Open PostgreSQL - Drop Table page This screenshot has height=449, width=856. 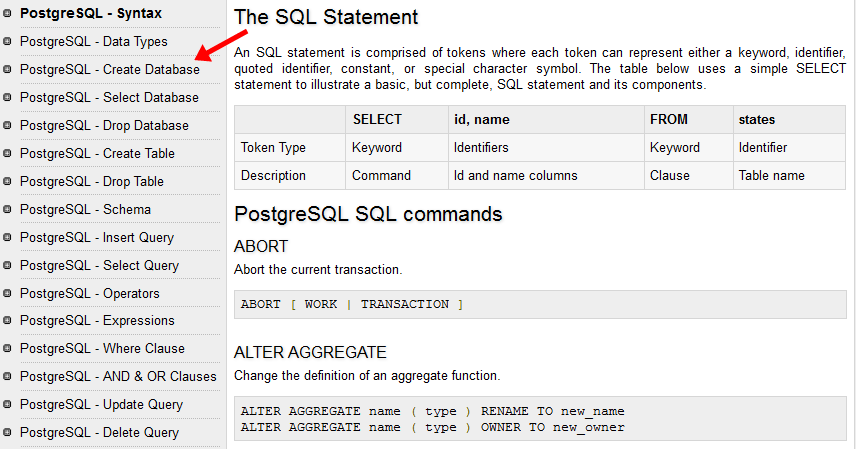click(91, 182)
